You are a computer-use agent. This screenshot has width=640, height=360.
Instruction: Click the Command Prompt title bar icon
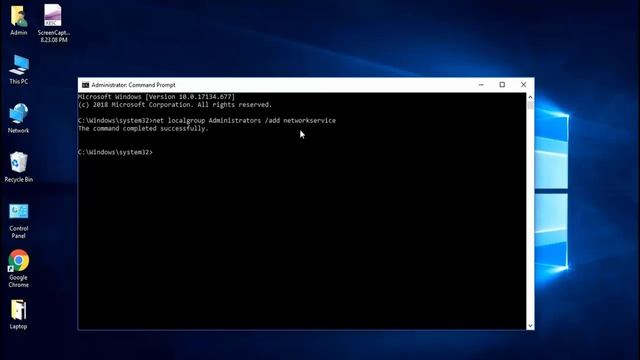[85, 85]
